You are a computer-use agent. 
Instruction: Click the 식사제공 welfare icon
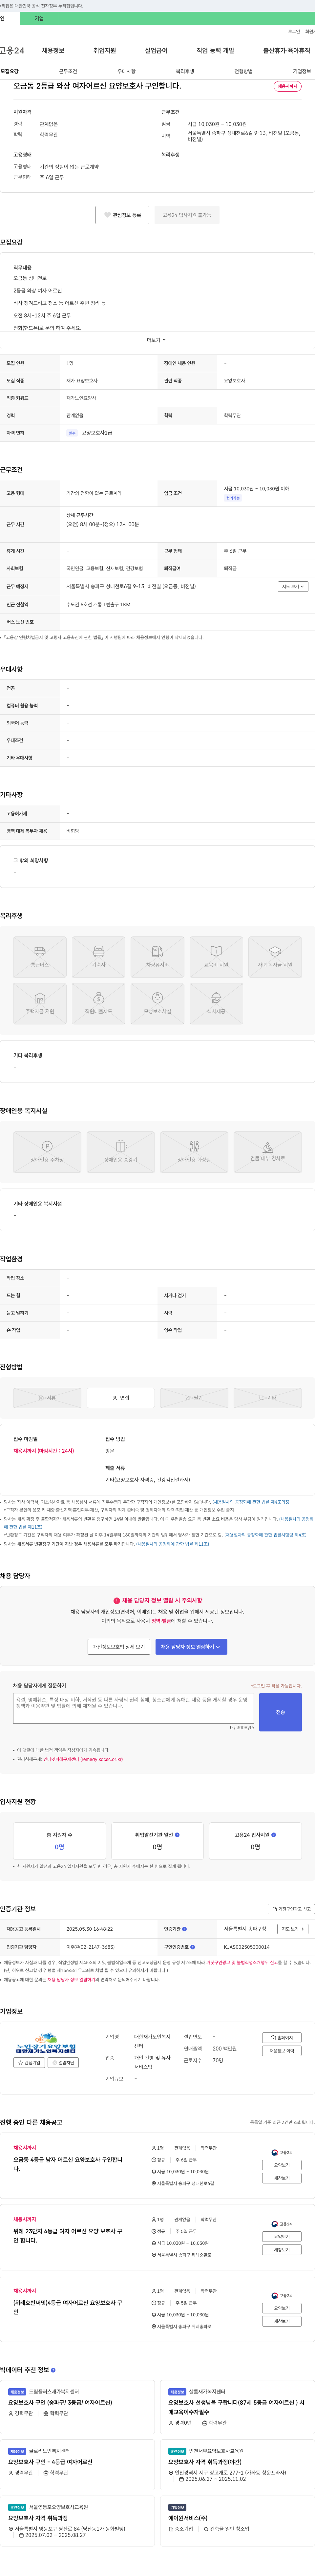tap(216, 998)
